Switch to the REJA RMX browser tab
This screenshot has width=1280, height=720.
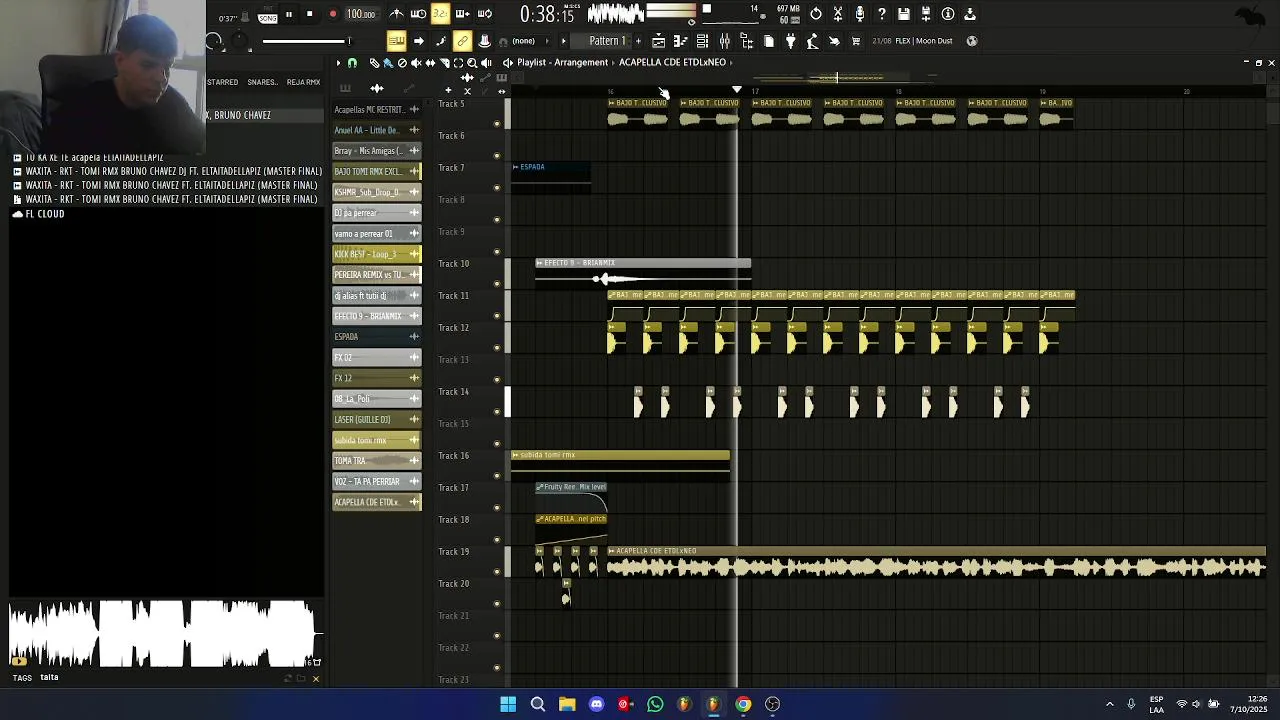coord(303,82)
